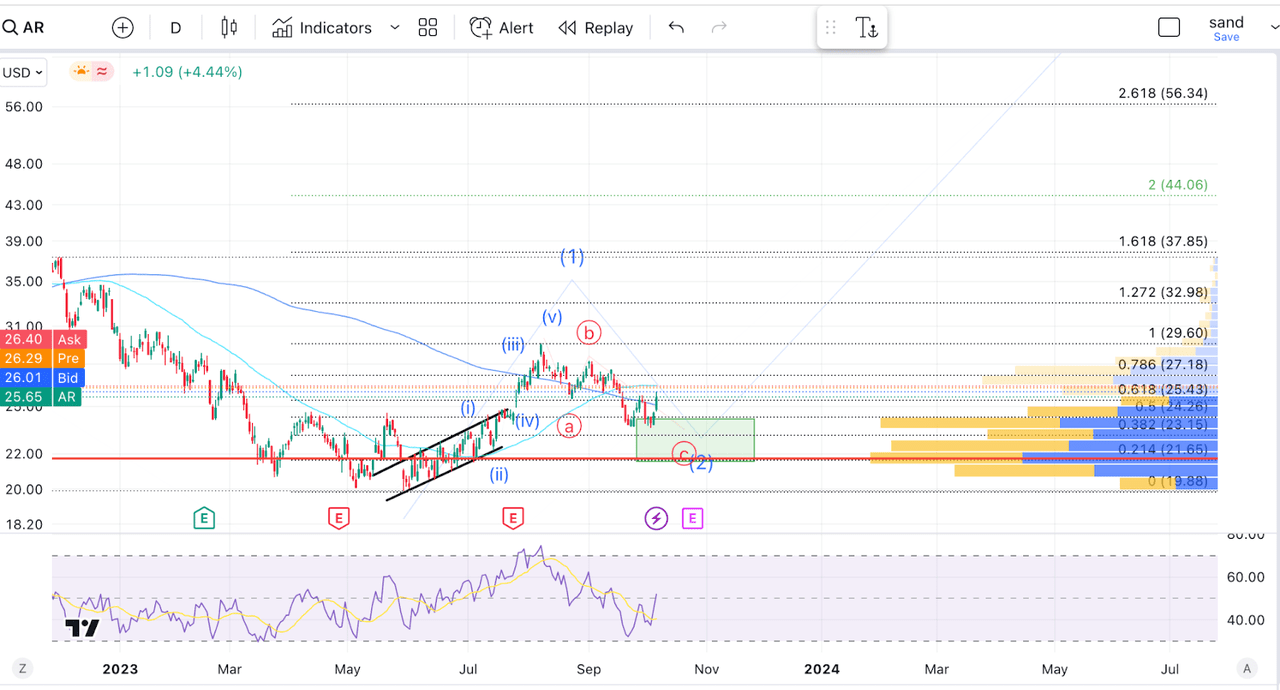Screen dimensions: 1280x690
Task: Click the purple lightning bolt event marker
Action: 656,518
